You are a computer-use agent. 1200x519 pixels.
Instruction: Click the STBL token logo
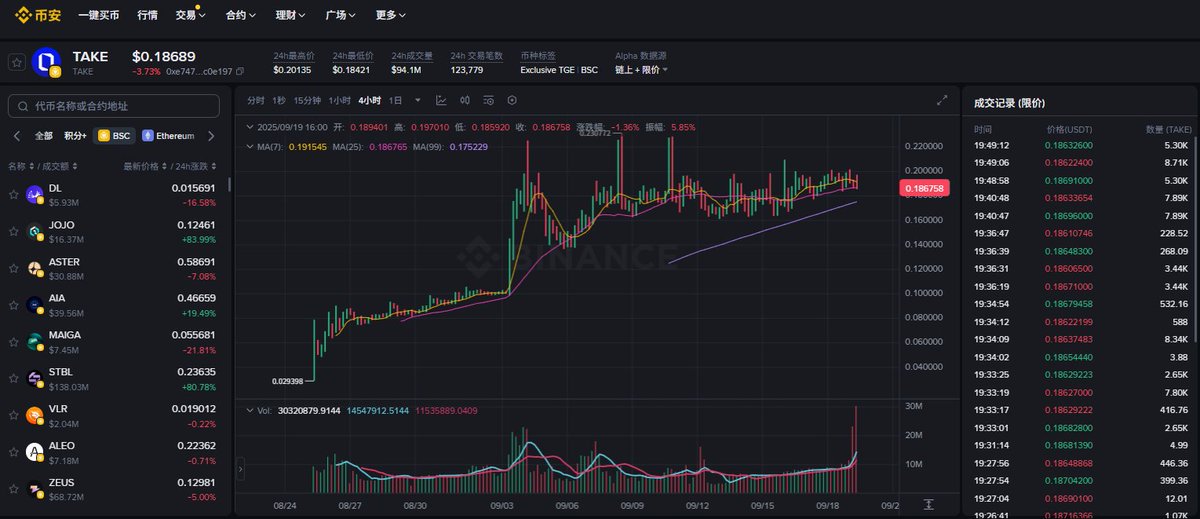click(x=34, y=378)
